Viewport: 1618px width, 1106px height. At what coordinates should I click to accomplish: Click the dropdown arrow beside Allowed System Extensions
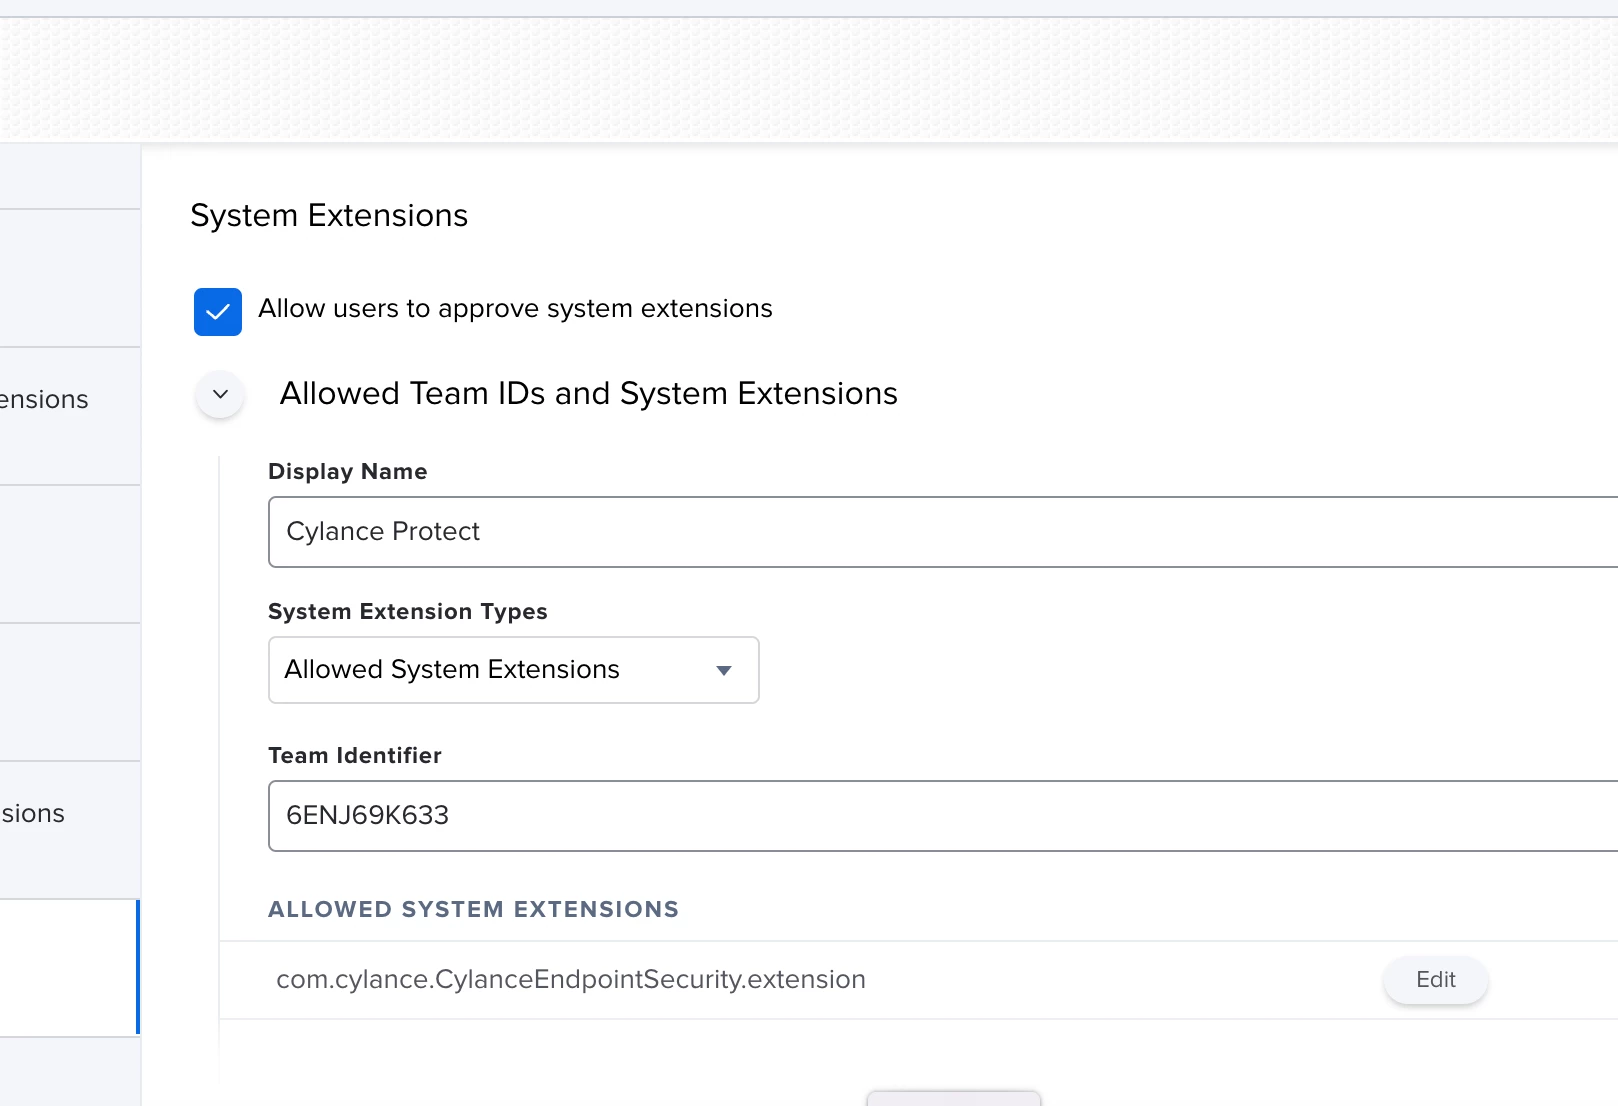pyautogui.click(x=724, y=670)
